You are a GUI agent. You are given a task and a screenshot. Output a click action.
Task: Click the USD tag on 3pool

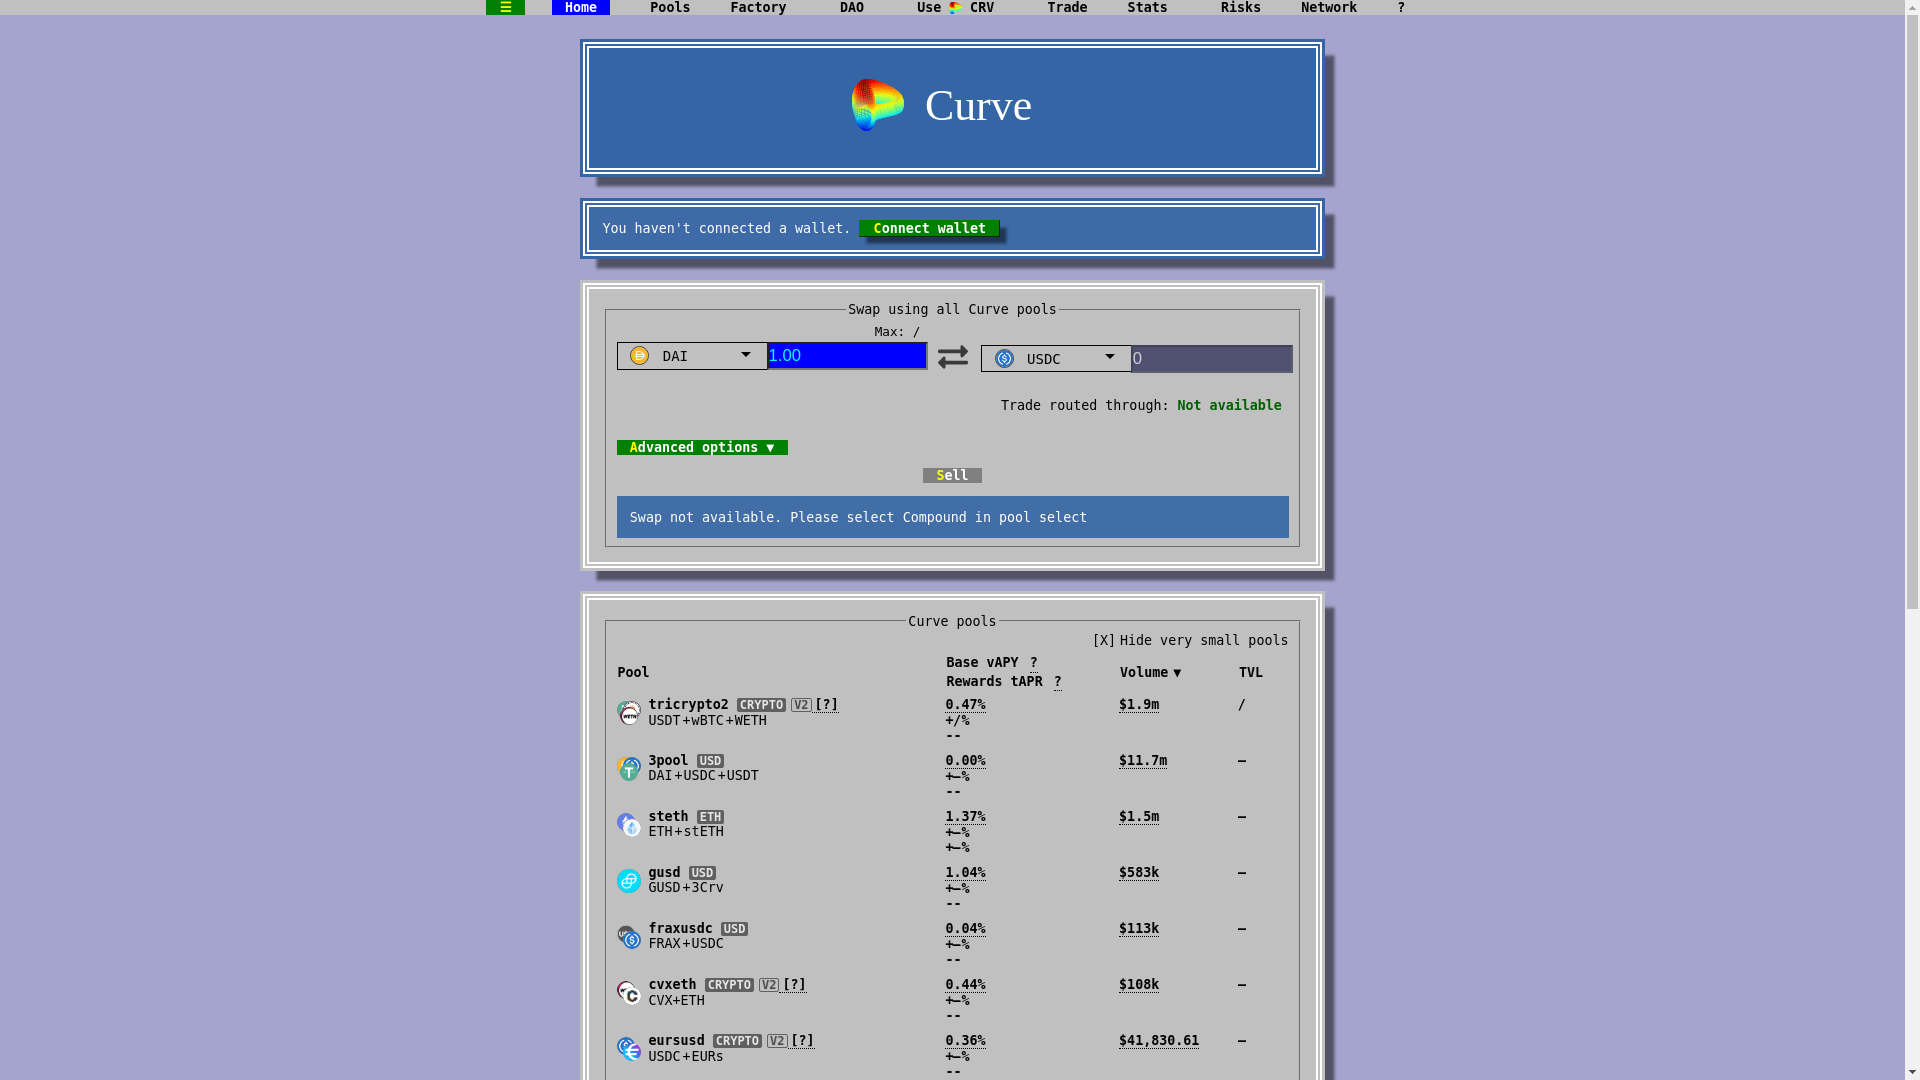coord(710,761)
